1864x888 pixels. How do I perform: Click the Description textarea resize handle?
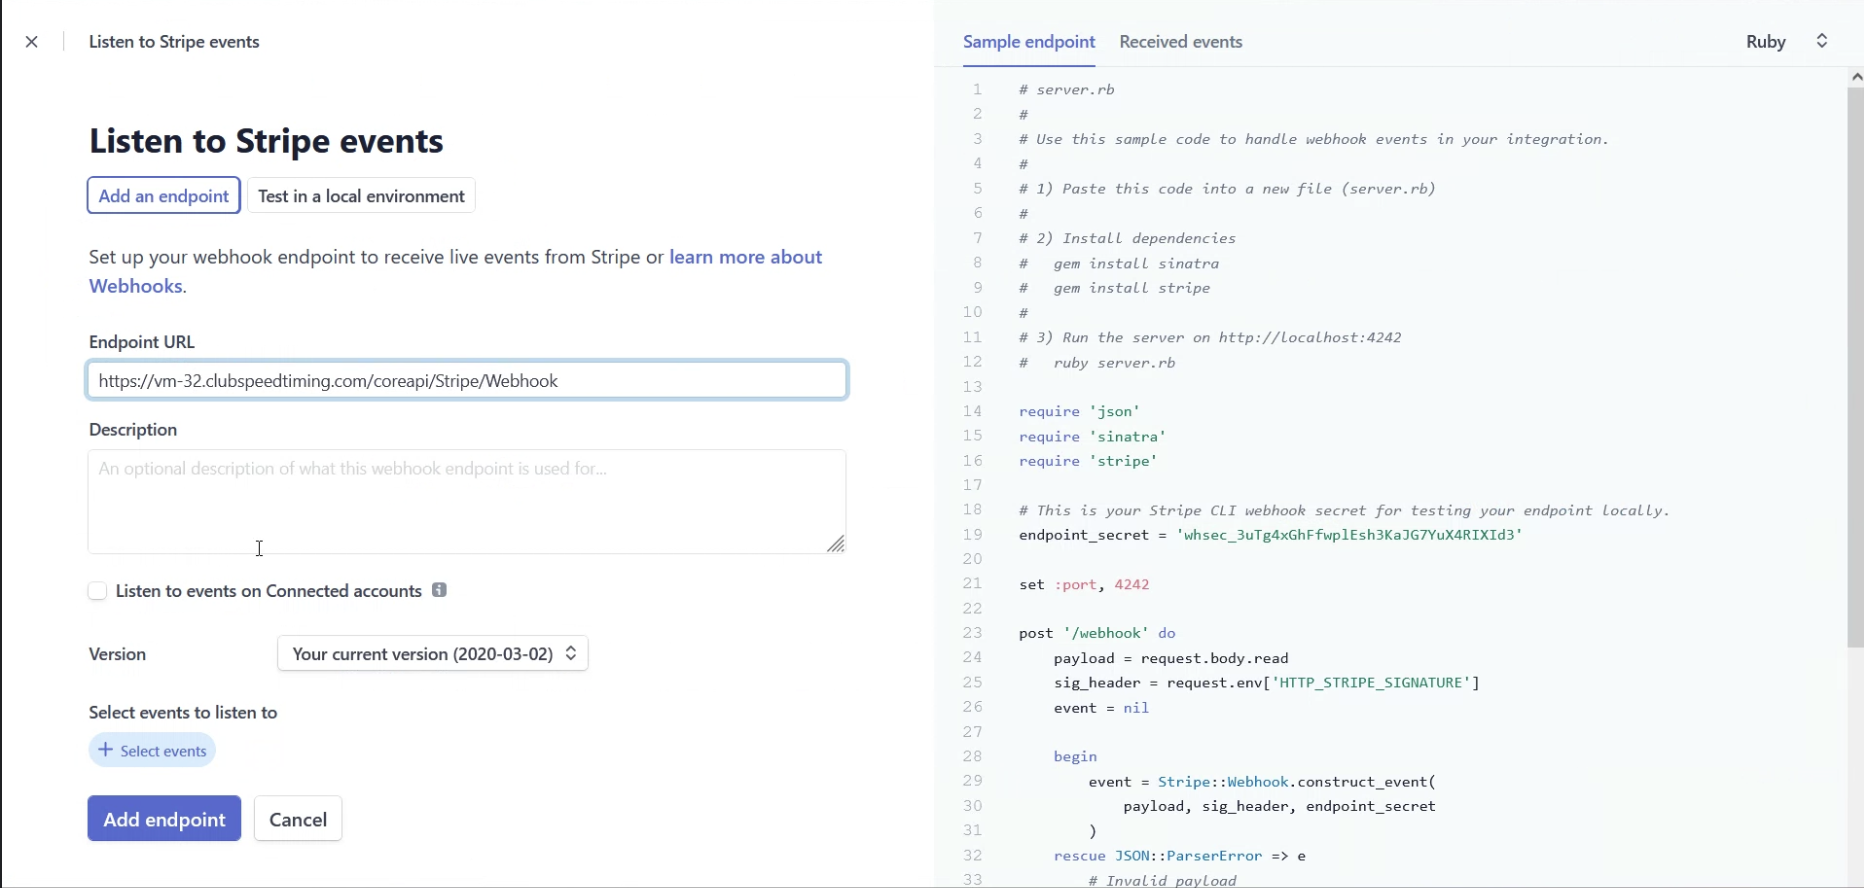[x=836, y=543]
